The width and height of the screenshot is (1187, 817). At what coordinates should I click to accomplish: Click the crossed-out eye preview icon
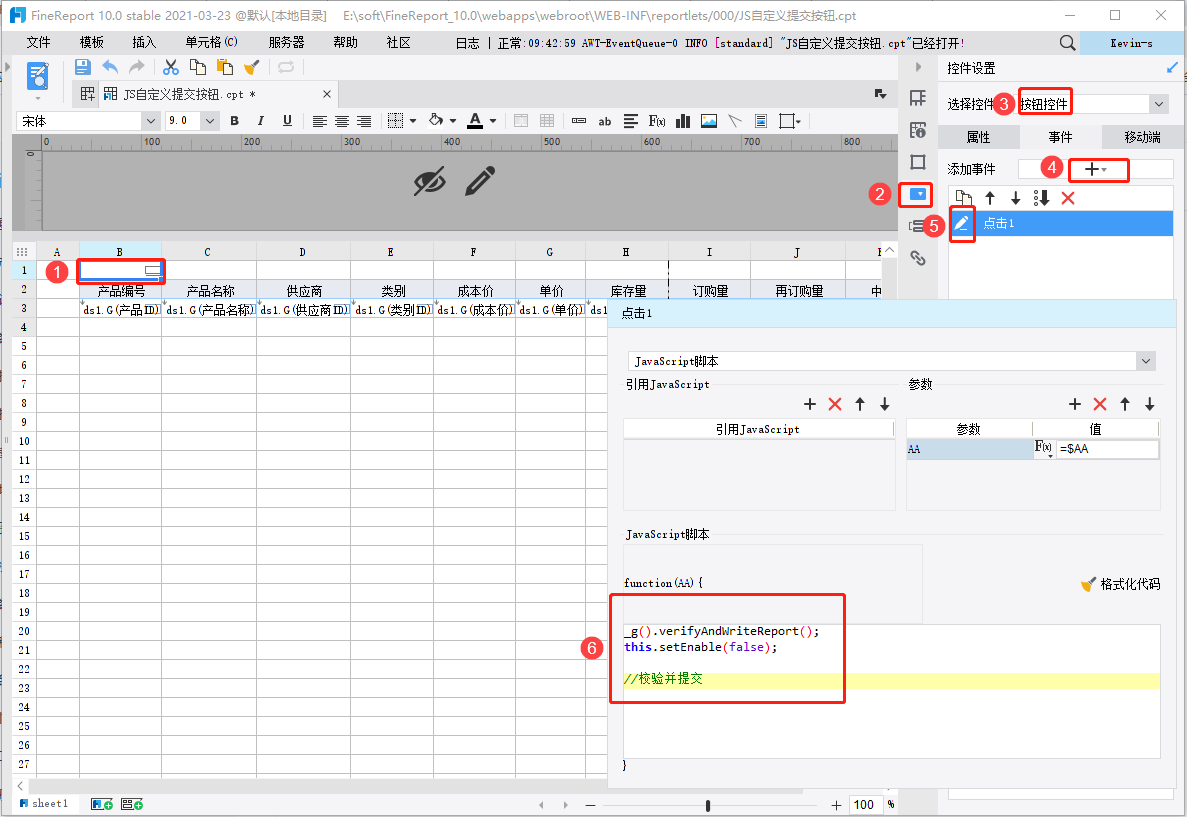(429, 182)
